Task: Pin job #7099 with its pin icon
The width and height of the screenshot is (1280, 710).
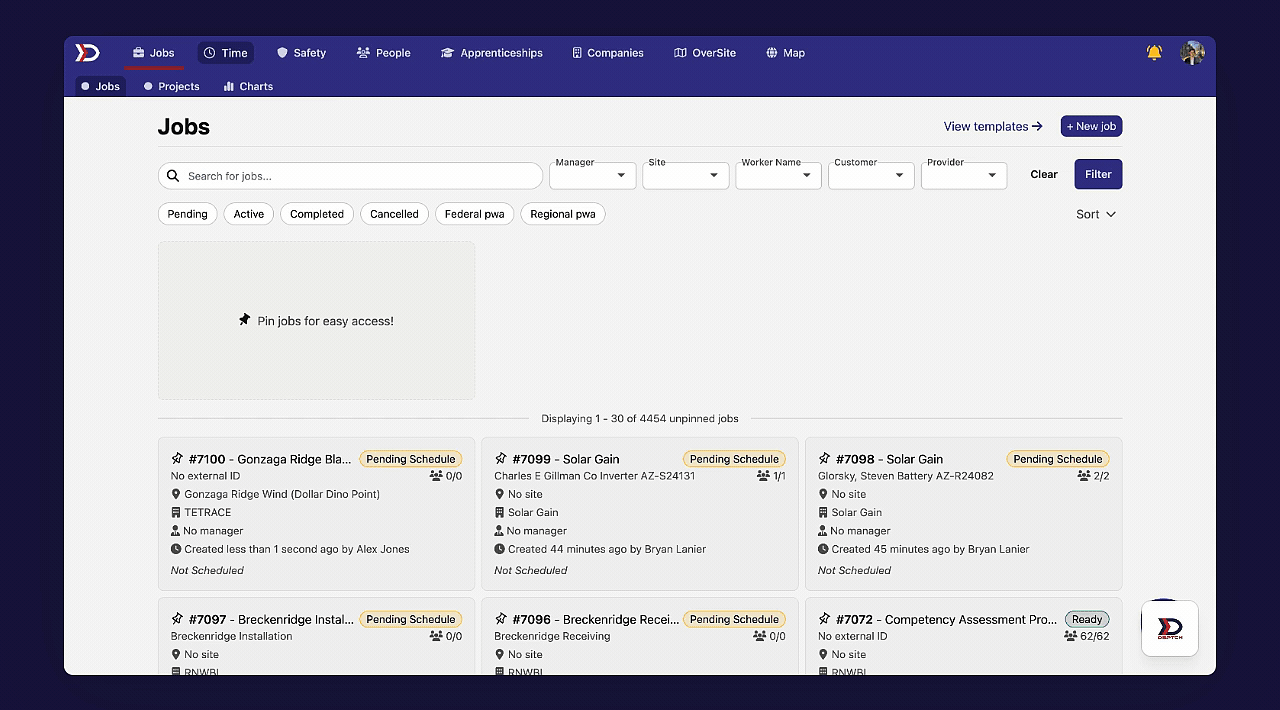Action: pos(501,459)
